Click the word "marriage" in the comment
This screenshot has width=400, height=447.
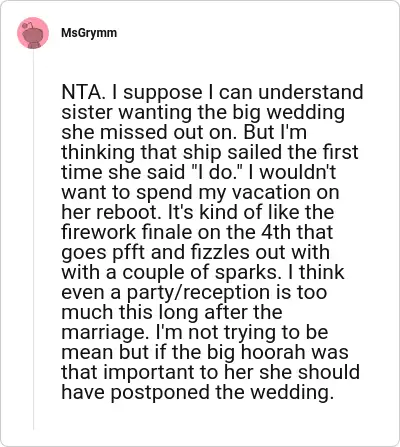tap(101, 332)
